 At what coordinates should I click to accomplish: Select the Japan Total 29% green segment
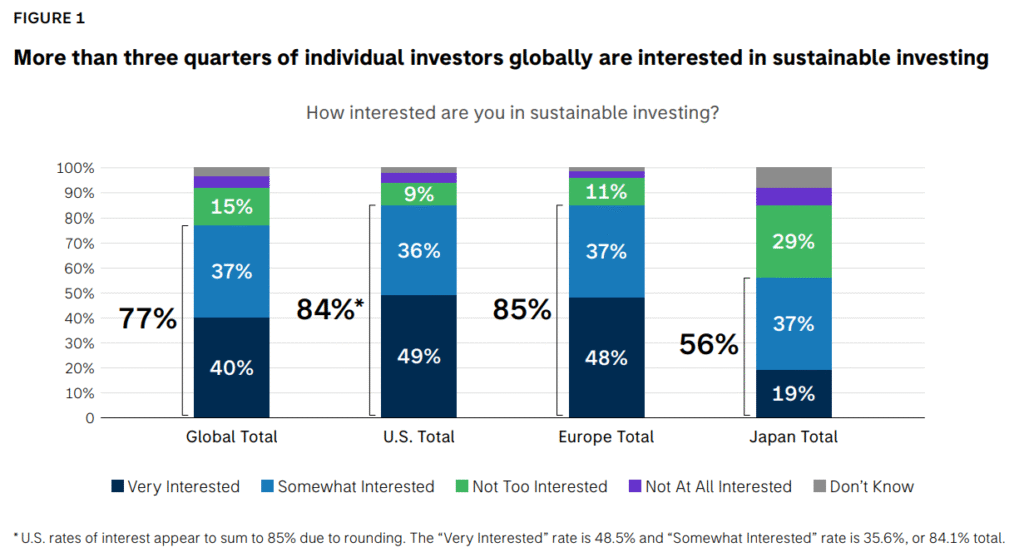pos(794,241)
